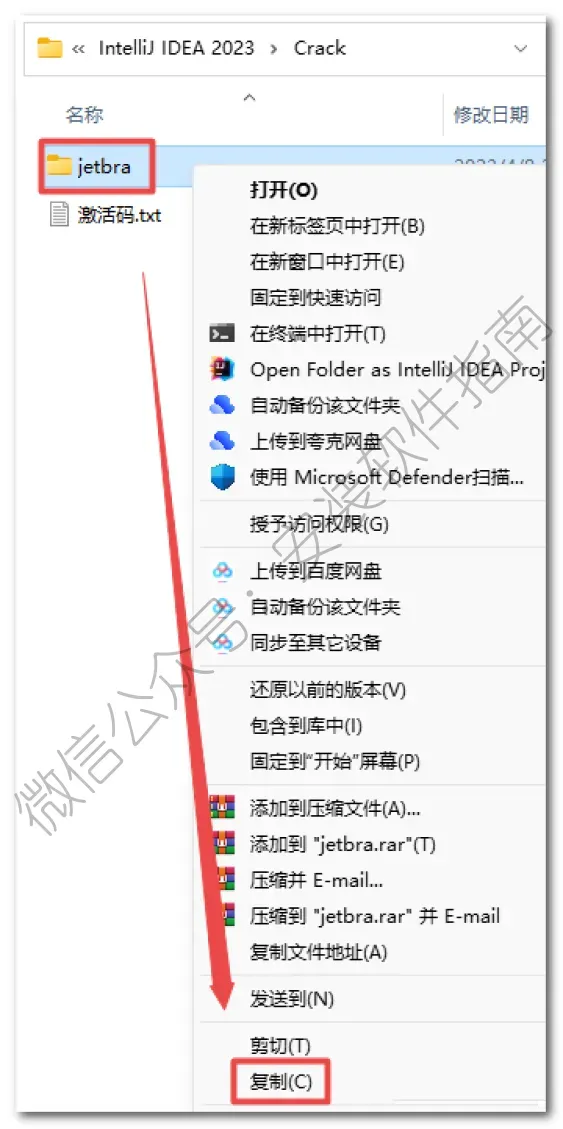
Task: Click the WinRAR icon beside 添加到压缩文件
Action: click(x=222, y=808)
